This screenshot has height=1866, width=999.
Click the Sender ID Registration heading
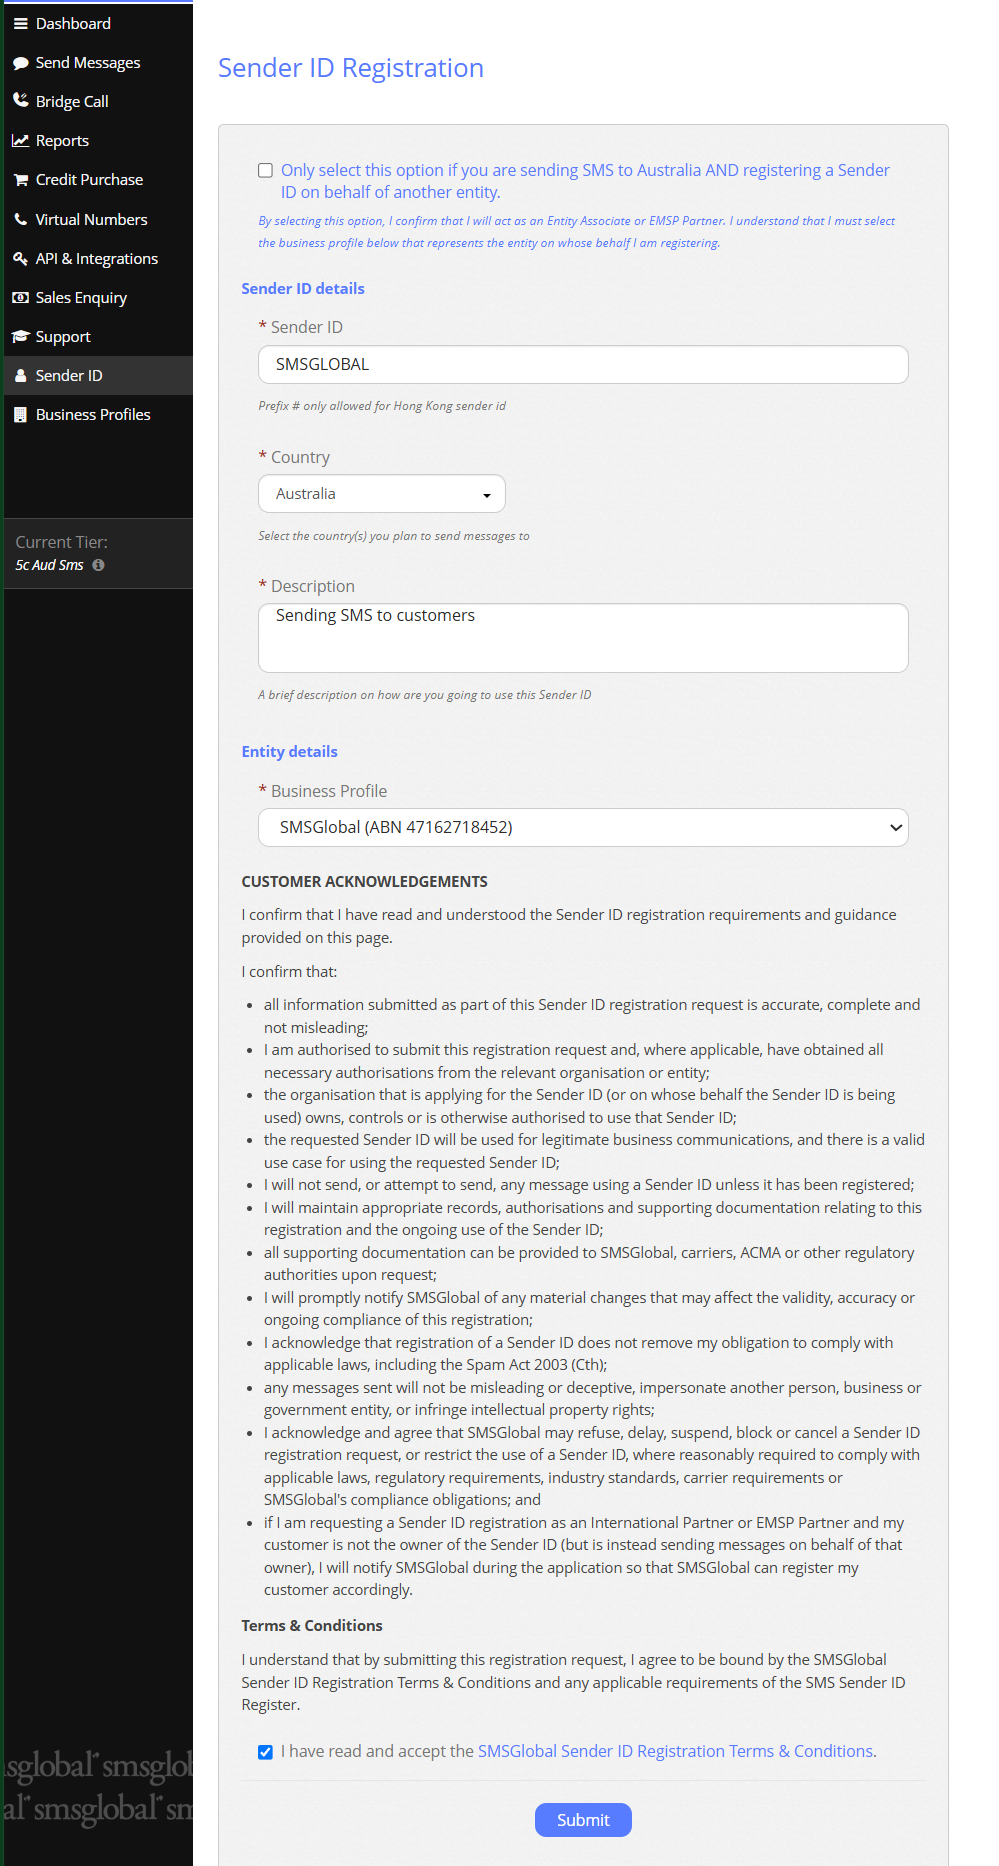click(351, 68)
